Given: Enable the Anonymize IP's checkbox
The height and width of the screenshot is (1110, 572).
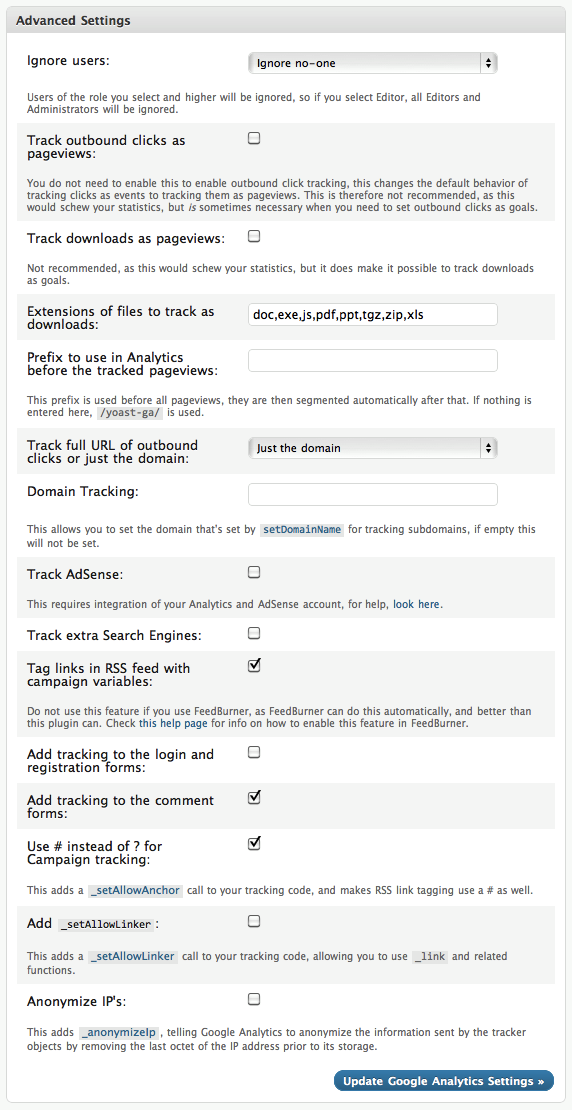Looking at the screenshot, I should [x=254, y=1000].
